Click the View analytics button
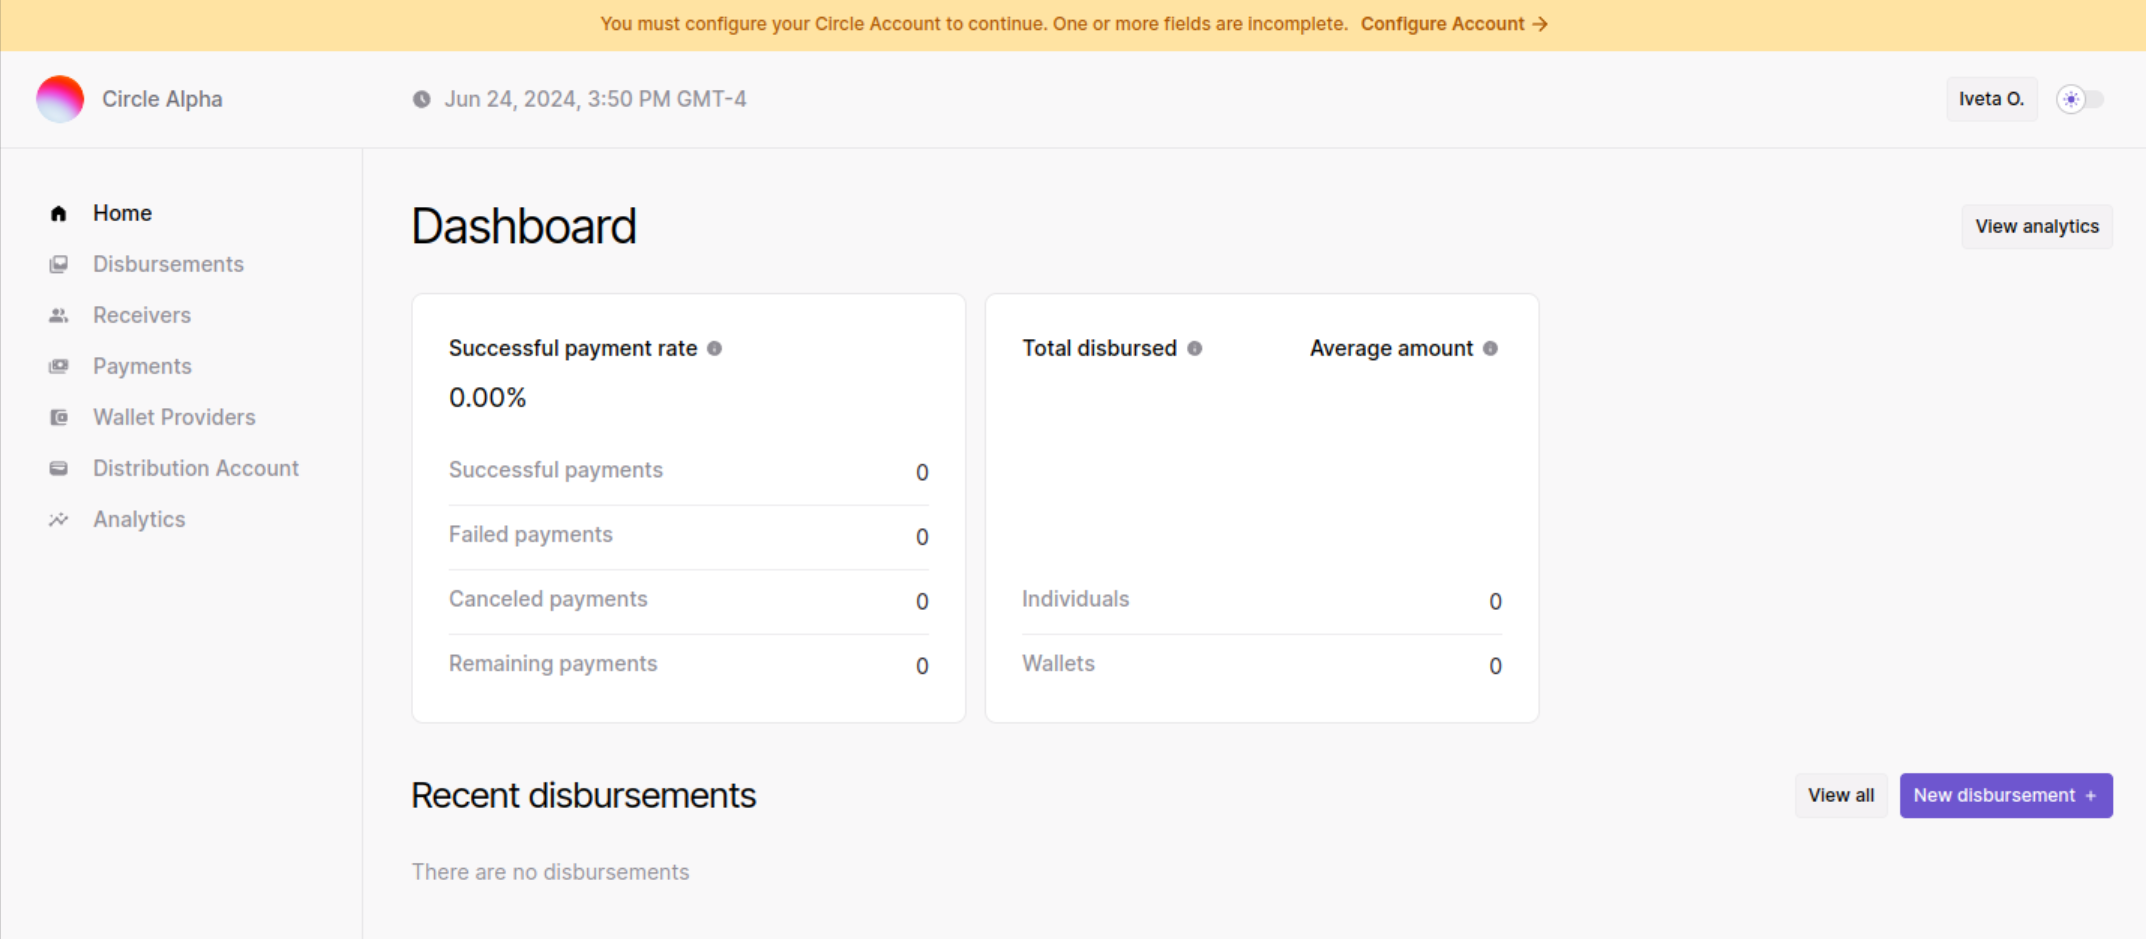The image size is (2146, 939). tap(2036, 226)
